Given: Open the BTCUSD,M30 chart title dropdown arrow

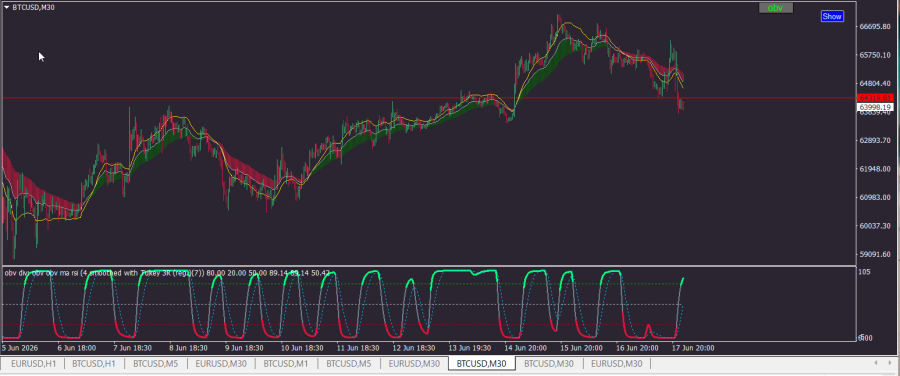Looking at the screenshot, I should tap(6, 7).
